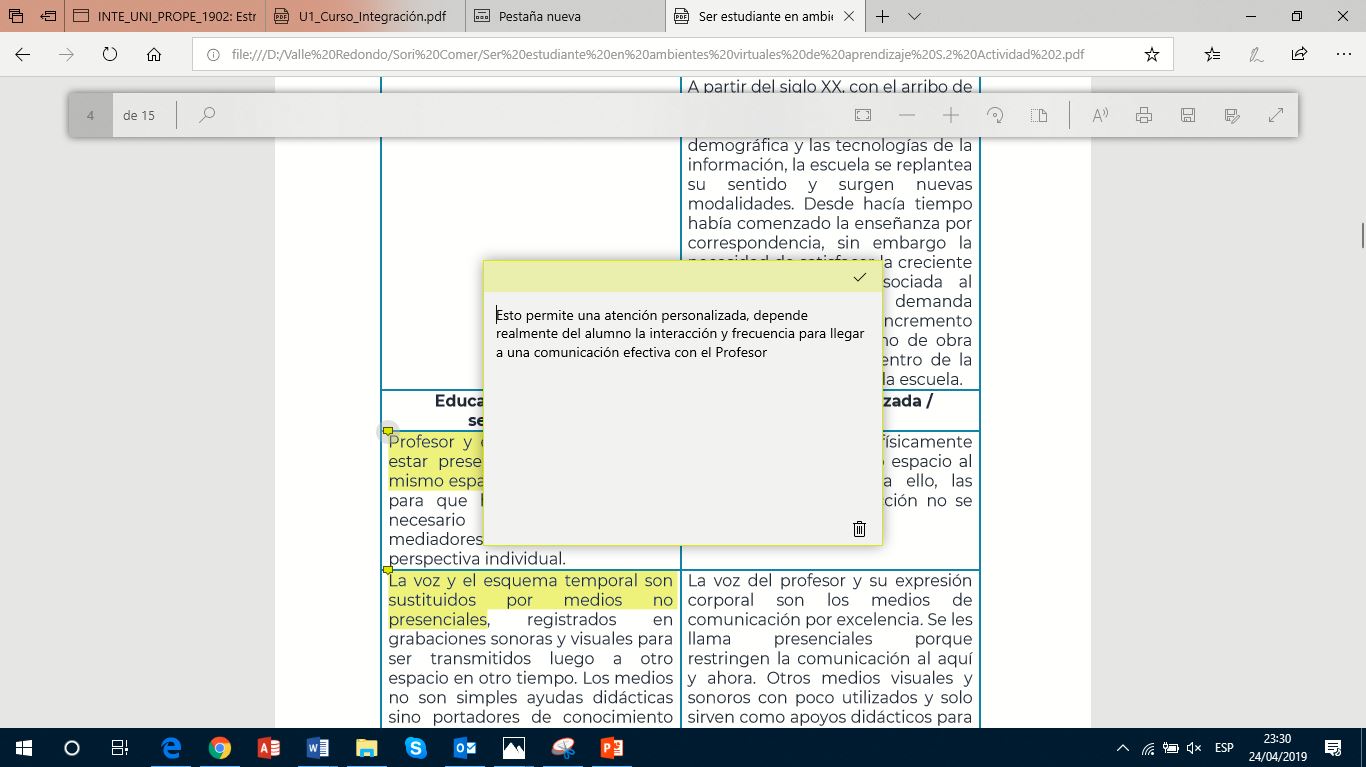The width and height of the screenshot is (1366, 767).
Task: Confirm the note with the checkmark
Action: pos(859,277)
